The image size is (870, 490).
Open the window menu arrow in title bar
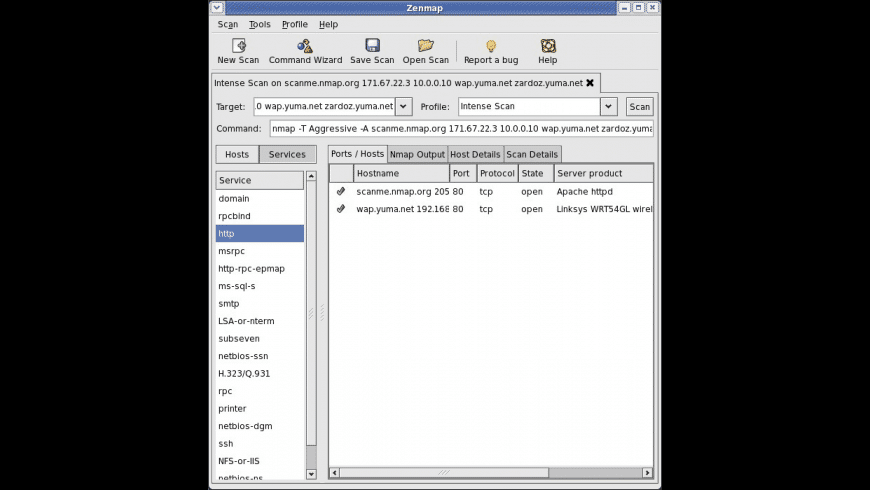point(217,8)
